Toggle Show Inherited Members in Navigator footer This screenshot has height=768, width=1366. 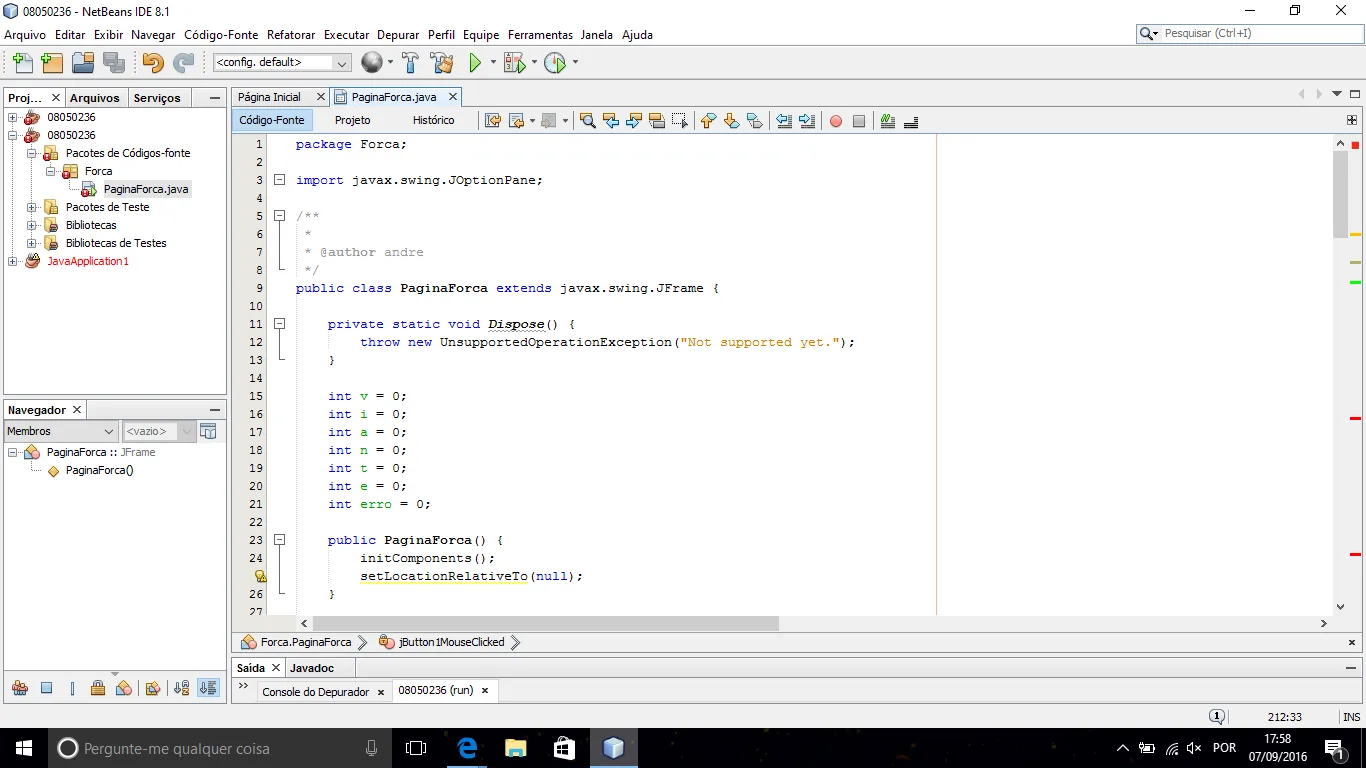coord(19,688)
